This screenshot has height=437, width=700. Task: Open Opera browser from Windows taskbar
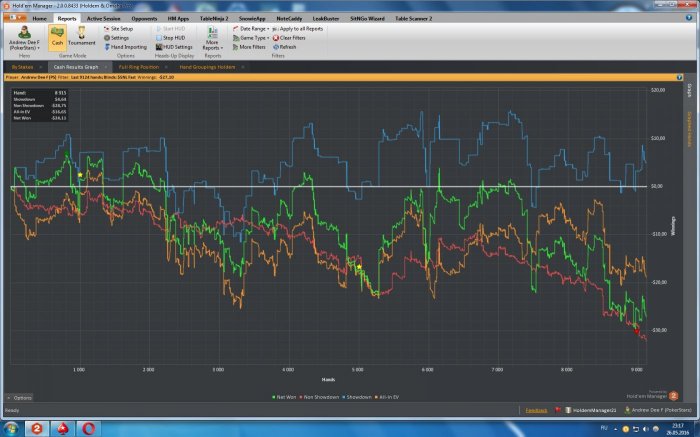(89, 428)
